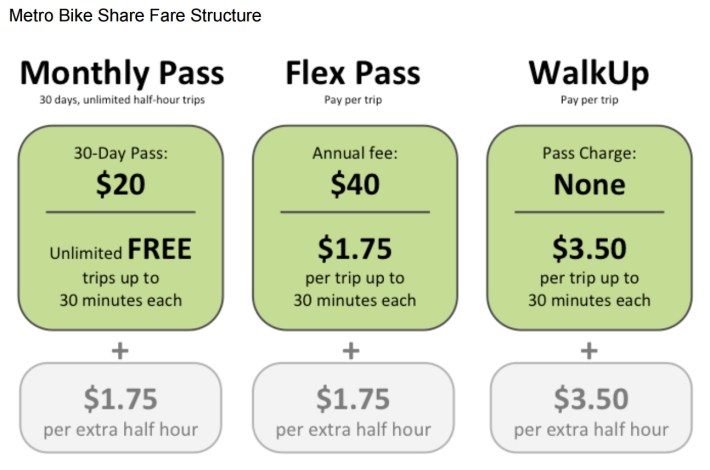
Task: Click the 'Pay per trip' subtitle under WalkUp
Action: coord(589,100)
